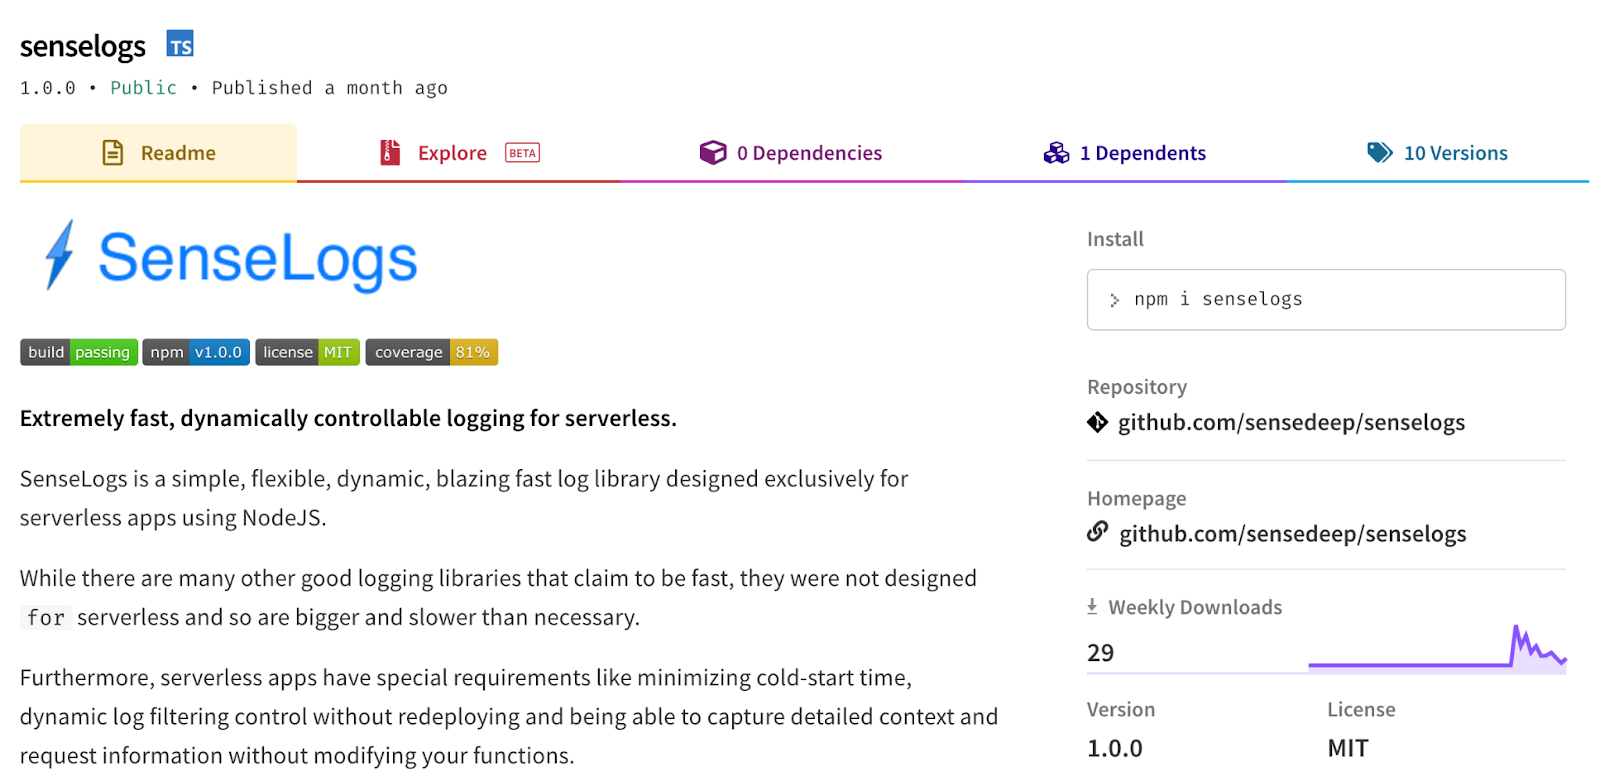
Task: Click the purple Dependencies box icon
Action: (x=713, y=152)
